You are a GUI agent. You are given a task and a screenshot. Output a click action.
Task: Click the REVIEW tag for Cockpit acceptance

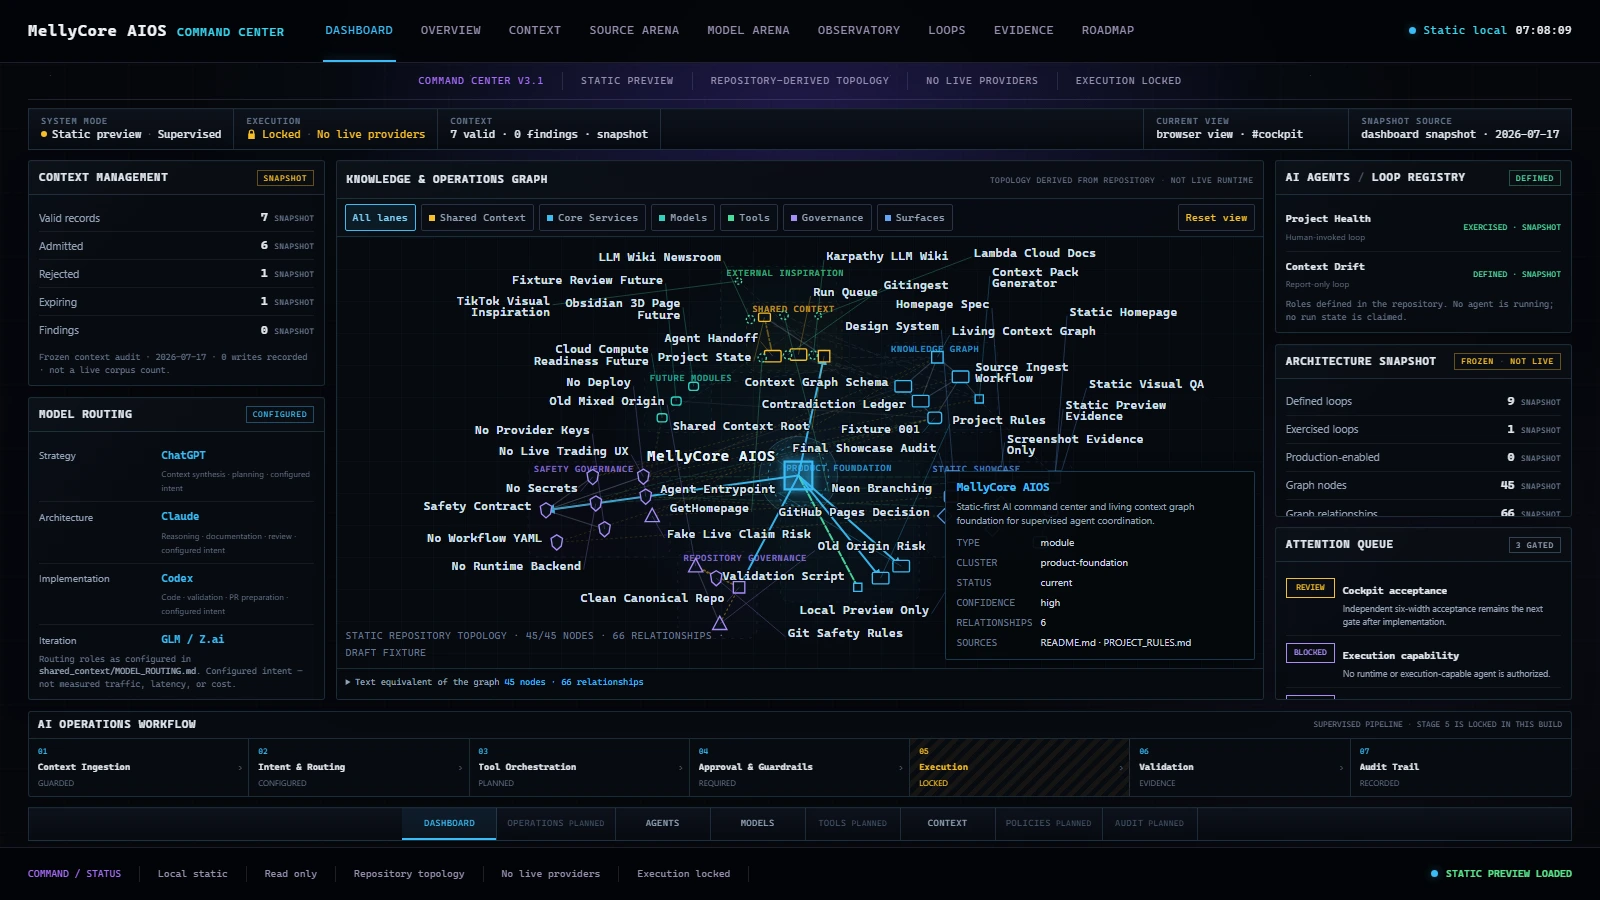(1310, 588)
